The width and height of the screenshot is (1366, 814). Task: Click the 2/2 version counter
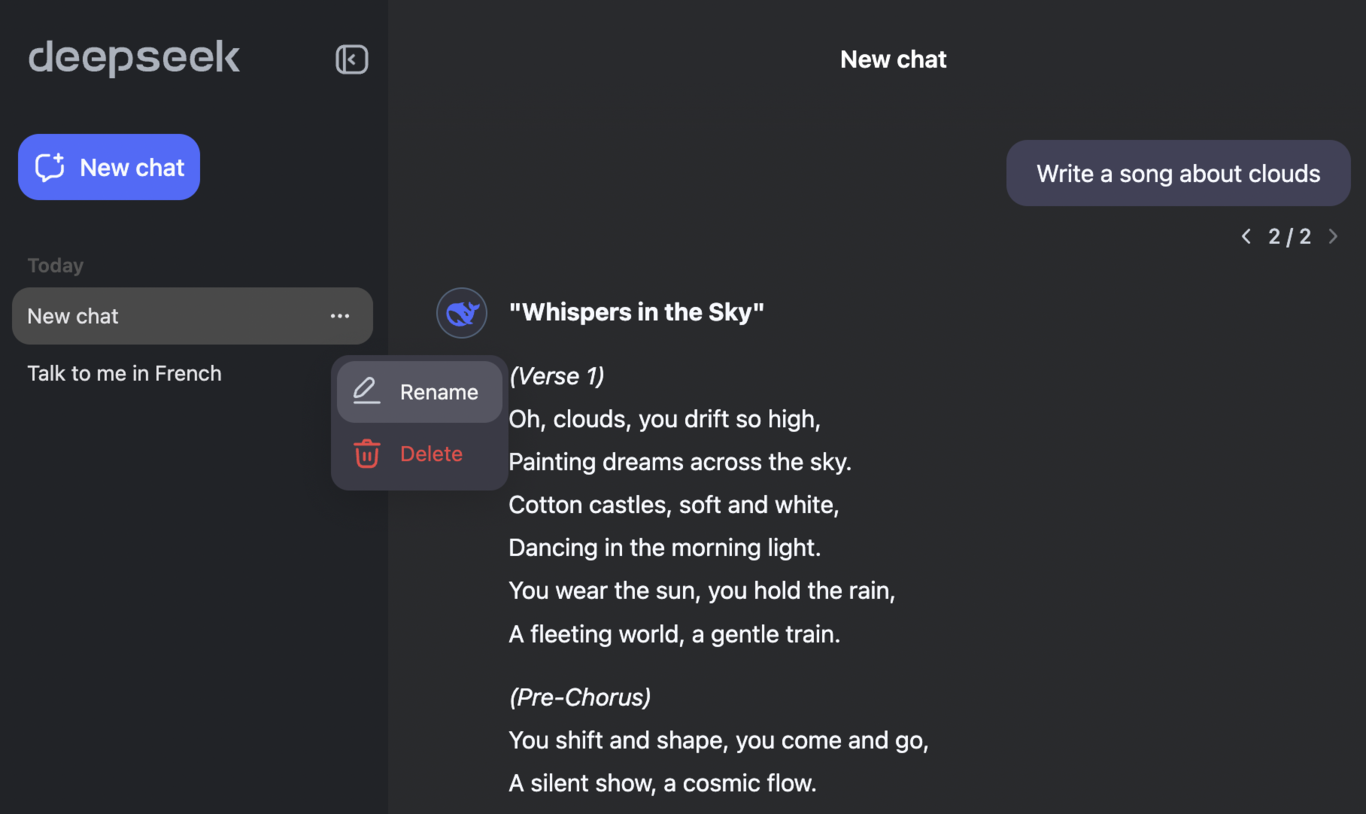click(x=1290, y=236)
